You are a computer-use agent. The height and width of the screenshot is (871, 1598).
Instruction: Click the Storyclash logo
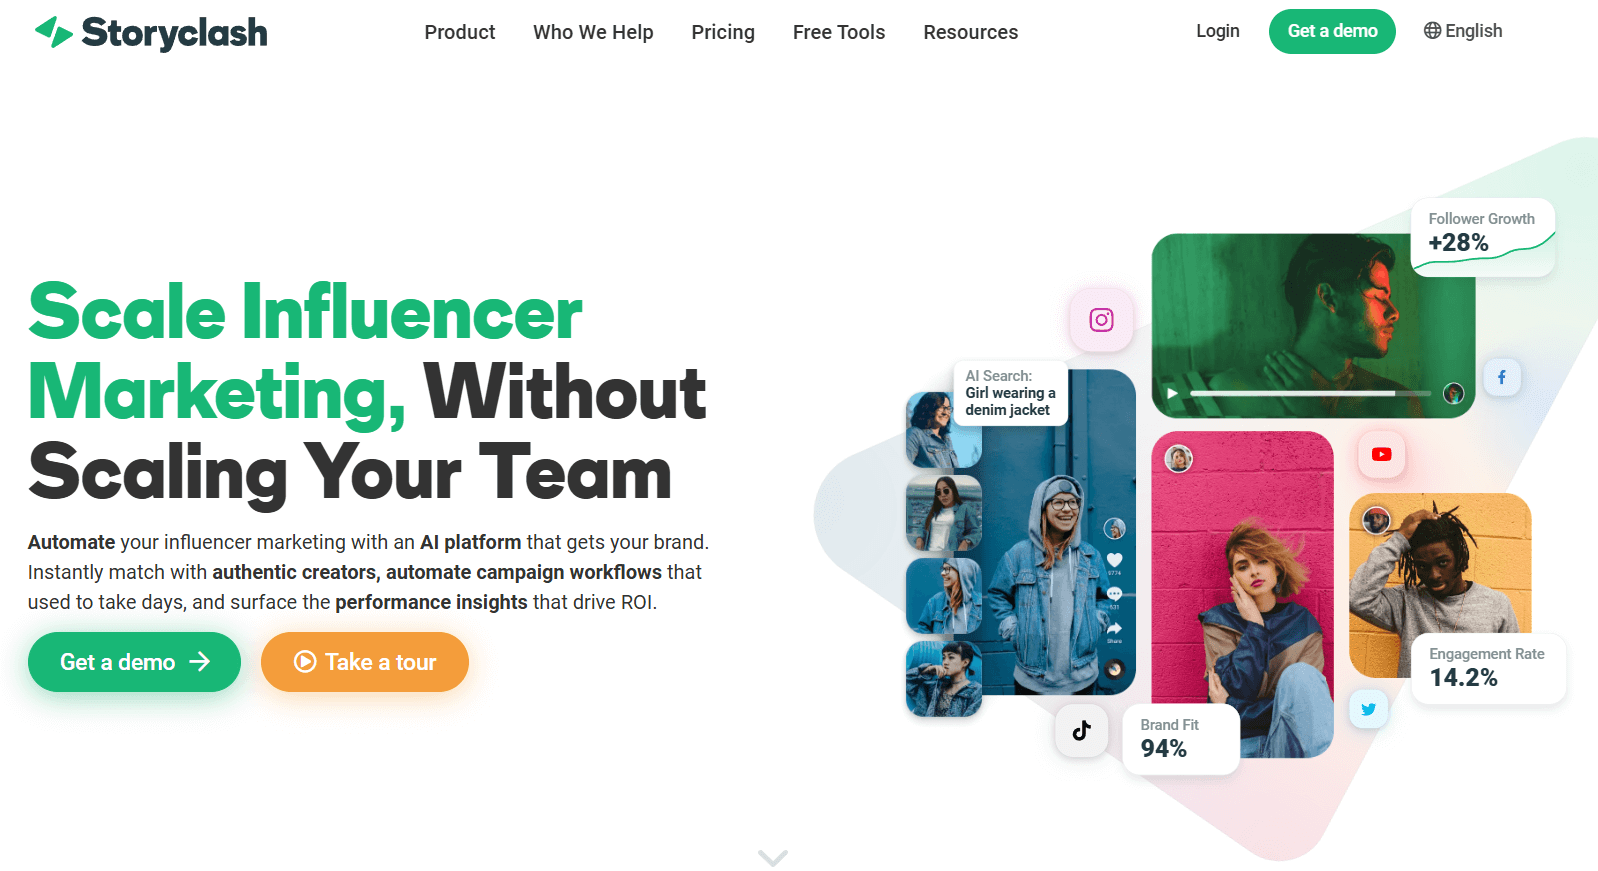[x=151, y=32]
